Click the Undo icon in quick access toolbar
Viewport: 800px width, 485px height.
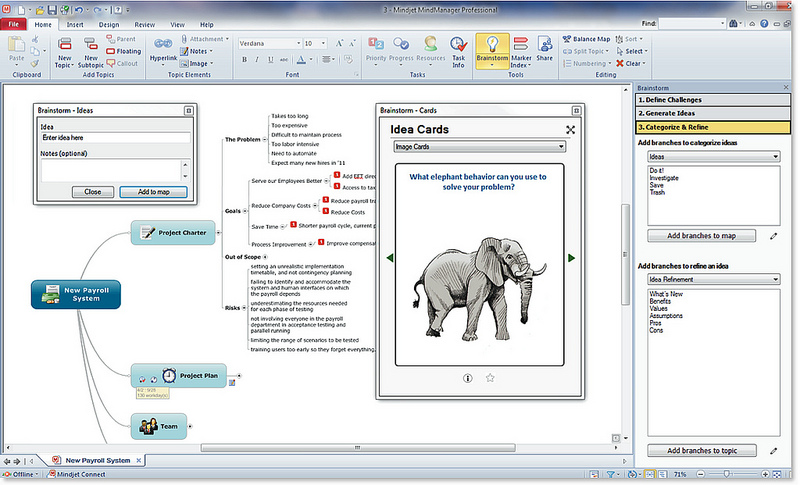(79, 10)
